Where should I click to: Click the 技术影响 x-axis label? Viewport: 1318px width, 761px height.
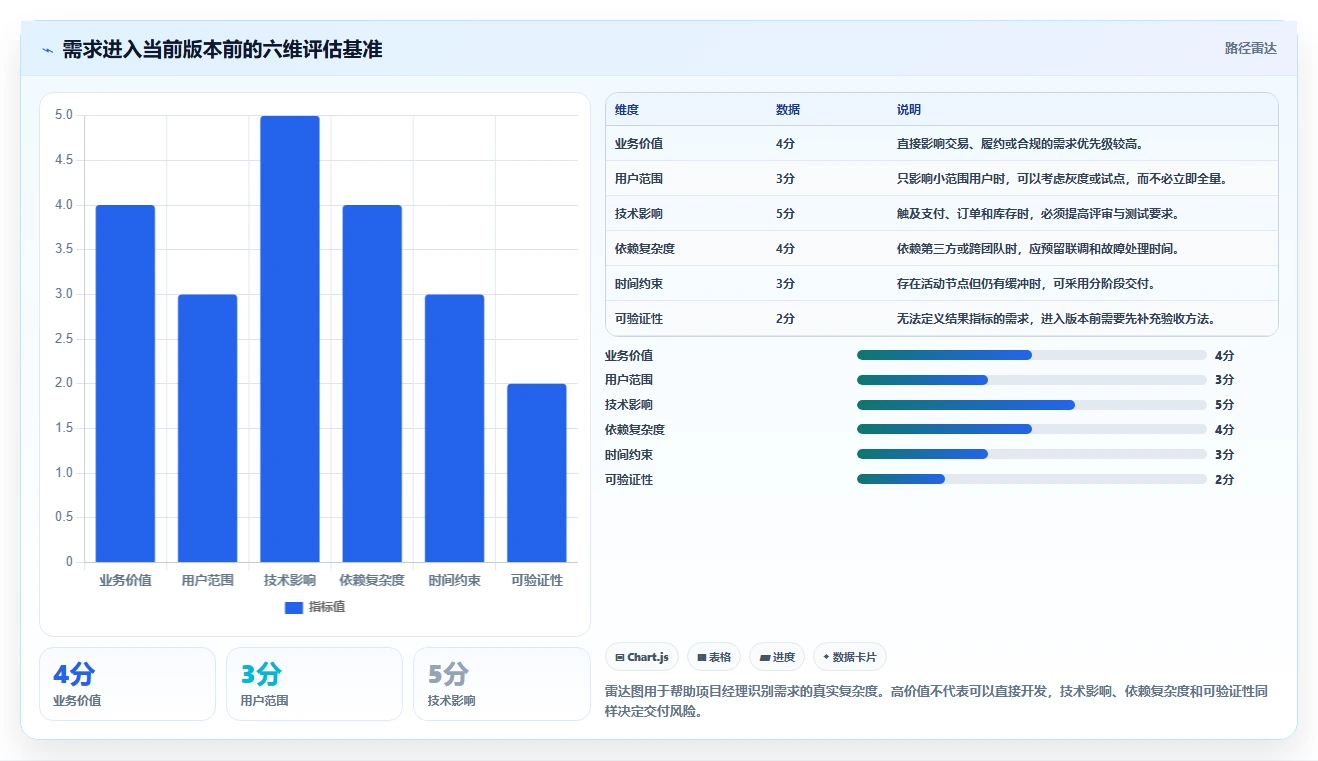[x=290, y=580]
